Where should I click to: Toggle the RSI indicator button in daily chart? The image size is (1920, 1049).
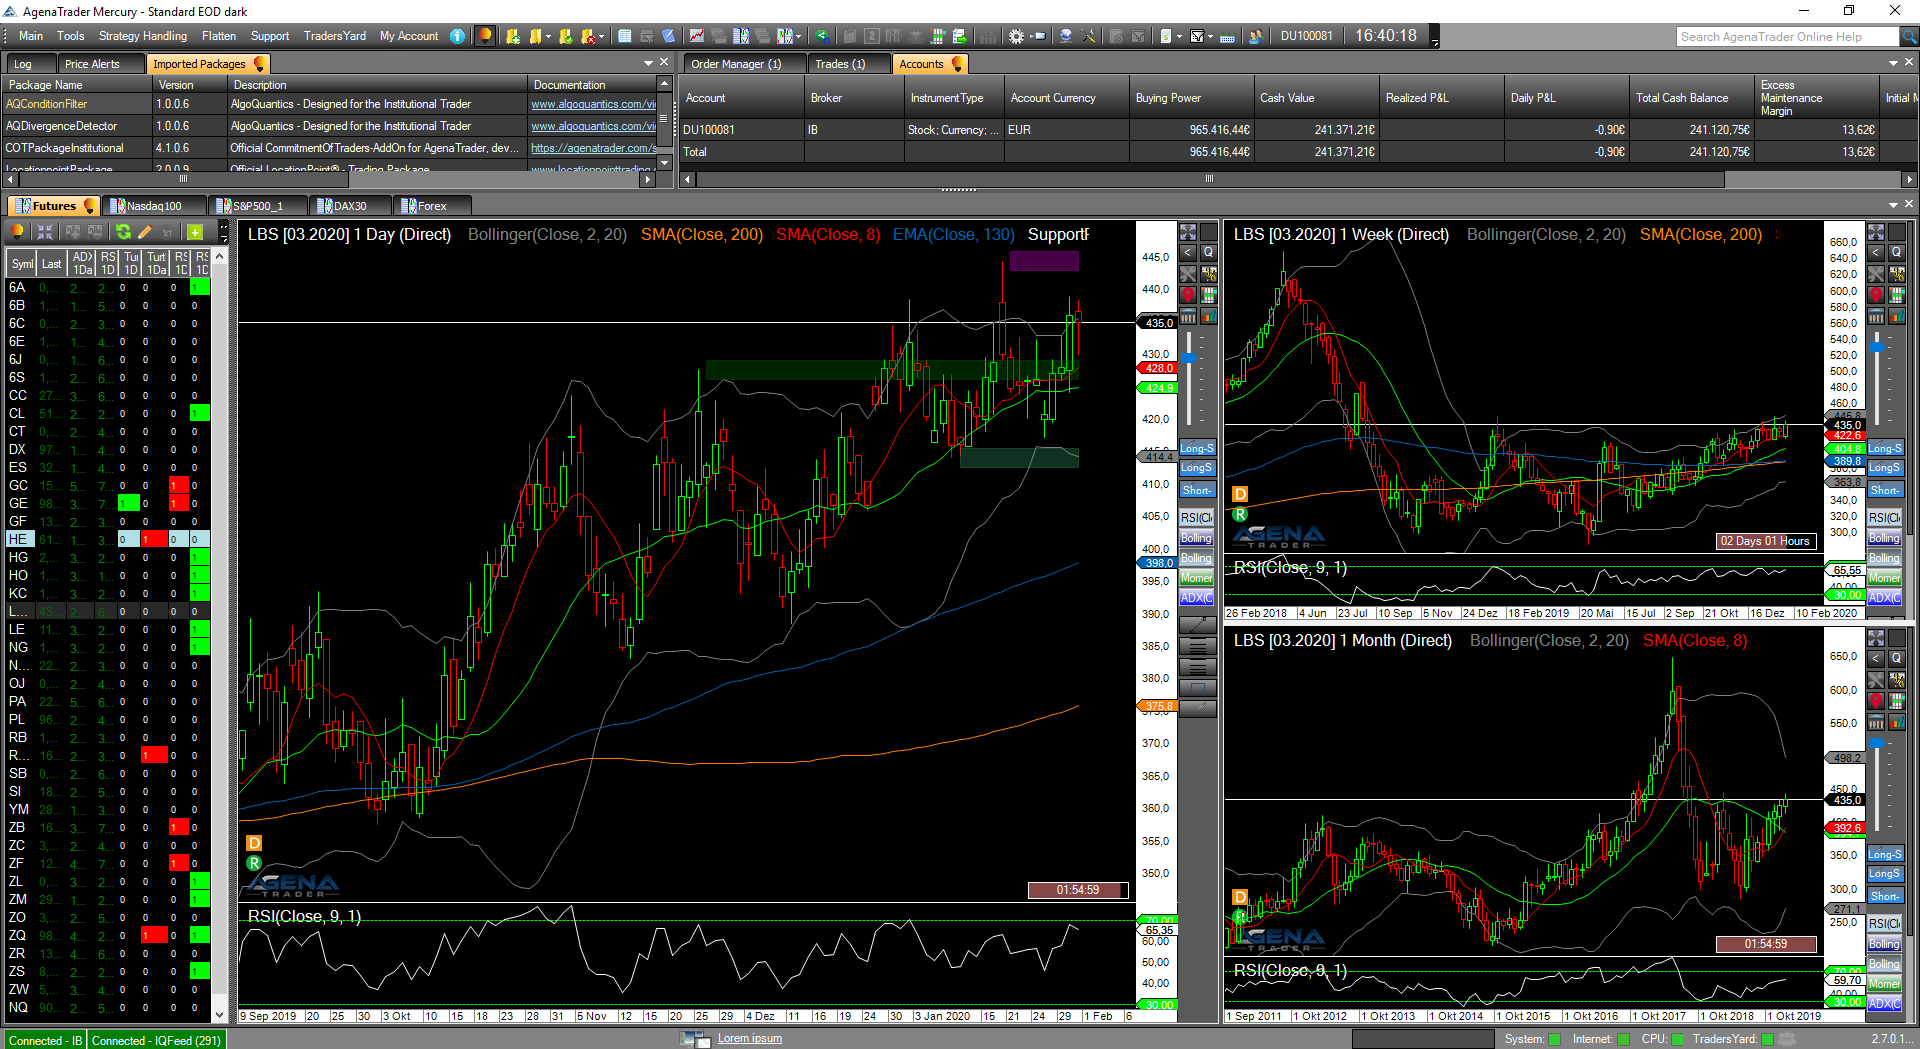[1197, 518]
